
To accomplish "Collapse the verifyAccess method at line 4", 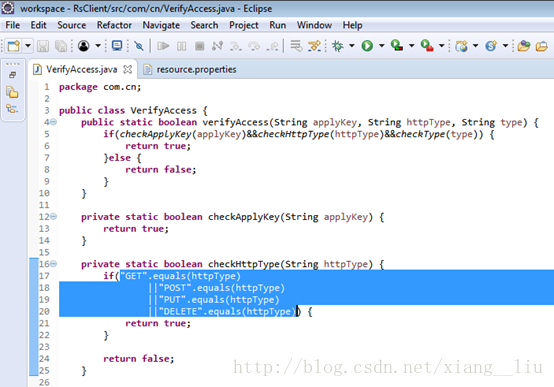I will point(53,122).
